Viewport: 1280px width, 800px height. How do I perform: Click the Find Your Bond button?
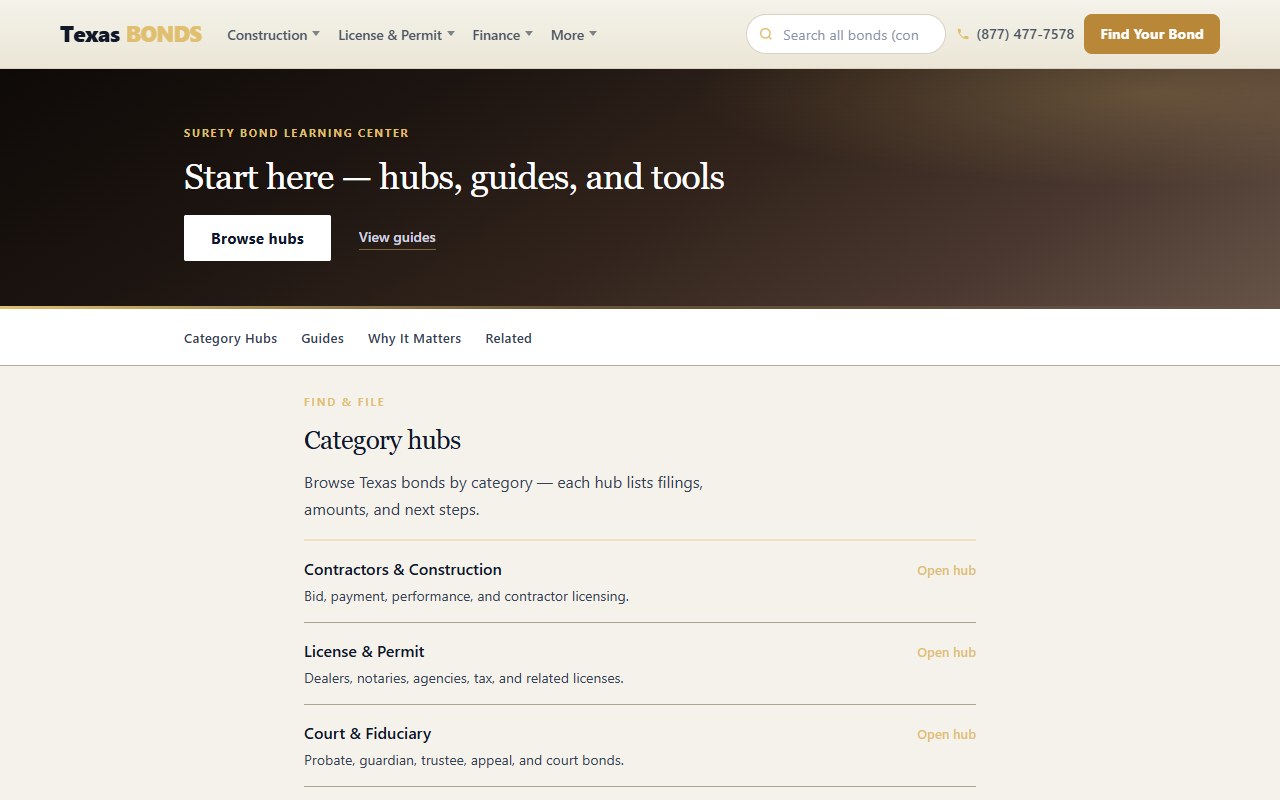pyautogui.click(x=1152, y=34)
